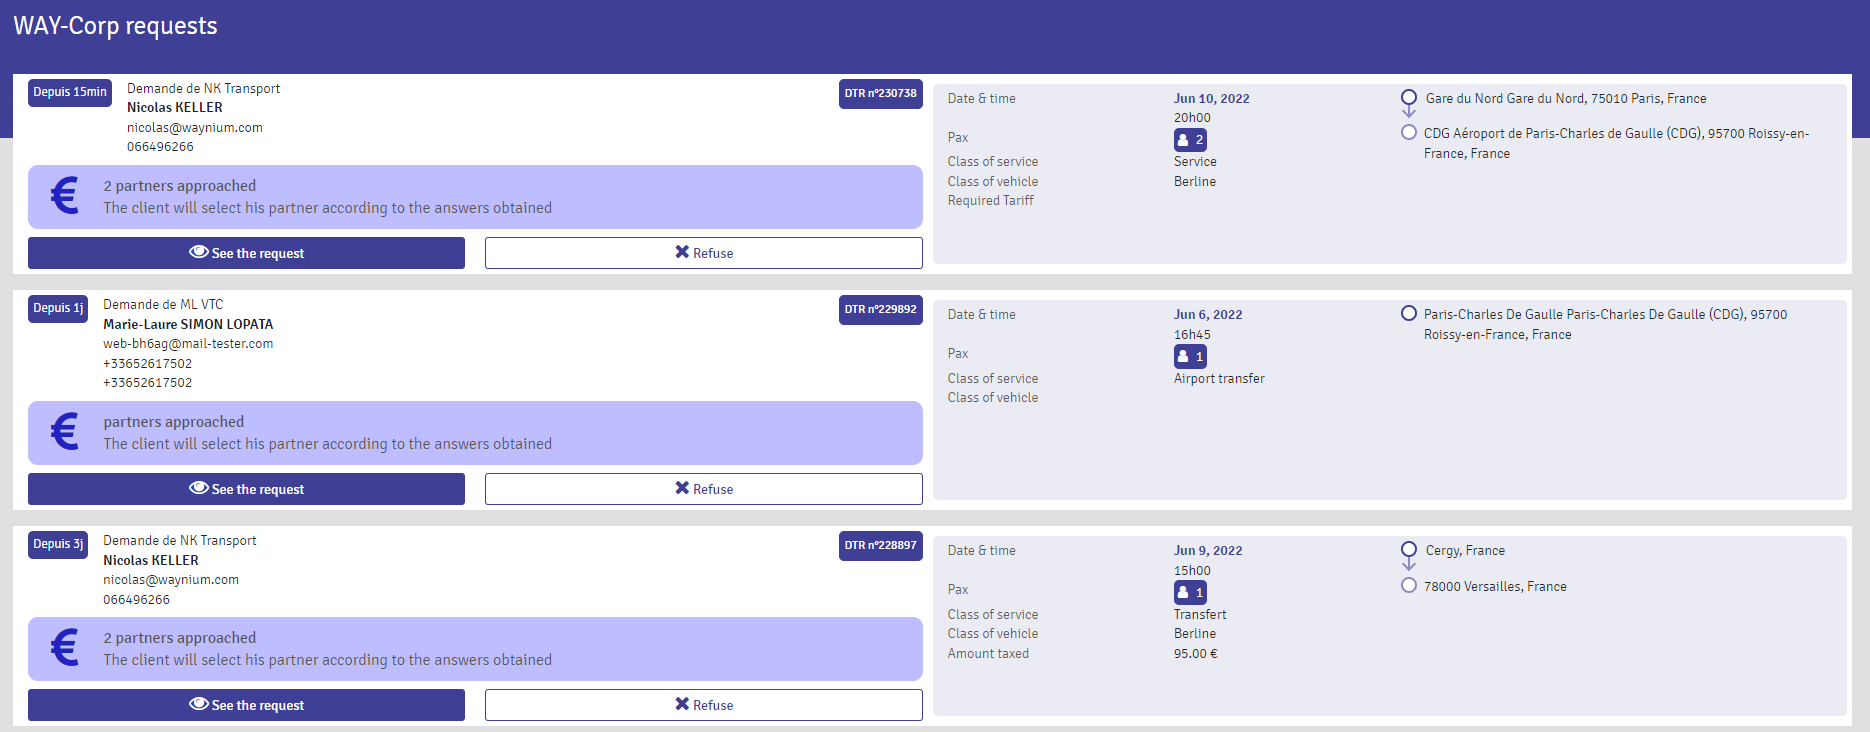Click the DTR n°229892 badge
The image size is (1870, 732).
coord(880,310)
